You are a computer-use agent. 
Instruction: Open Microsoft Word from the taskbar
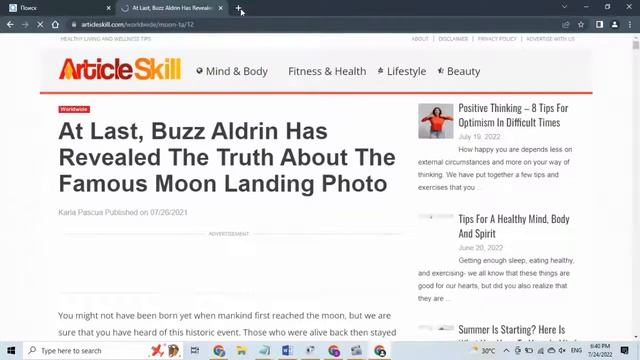[287, 351]
